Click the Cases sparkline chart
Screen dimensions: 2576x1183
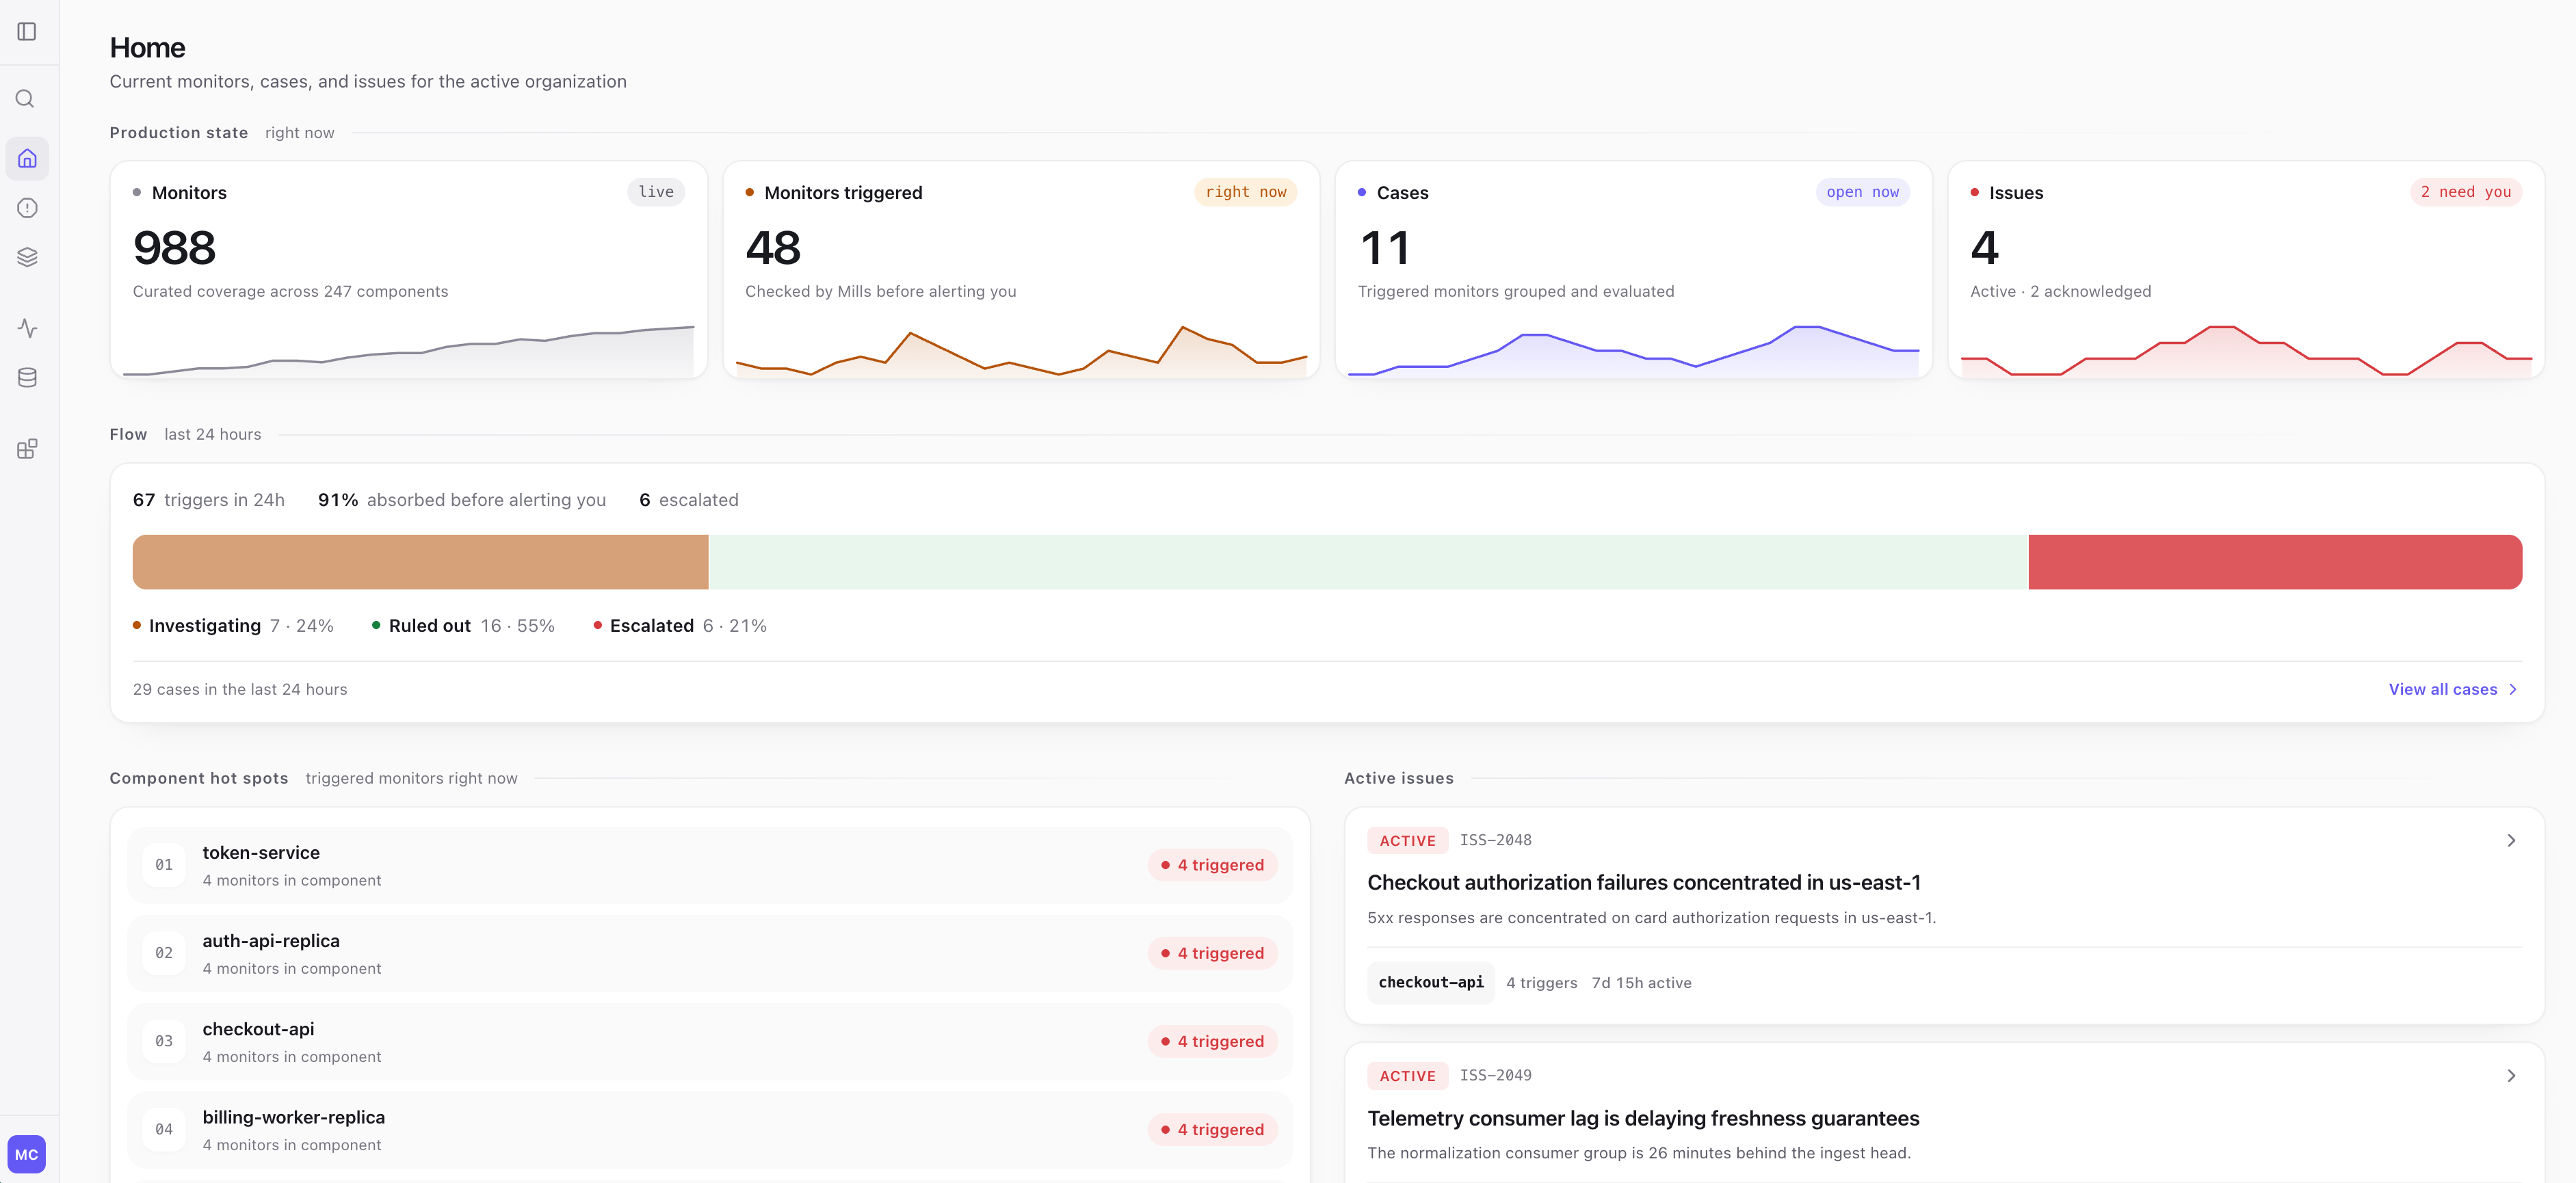[x=1633, y=350]
